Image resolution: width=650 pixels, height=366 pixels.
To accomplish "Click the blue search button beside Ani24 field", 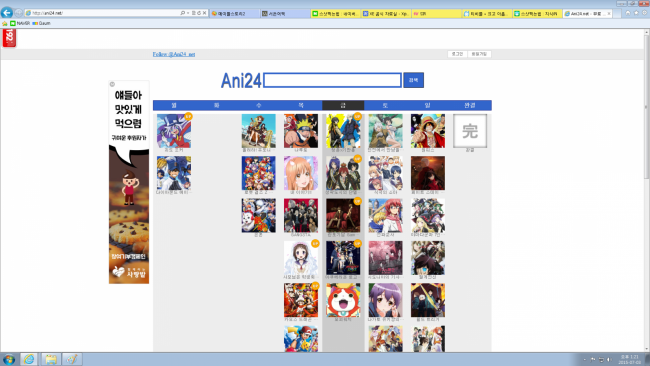I will (x=413, y=80).
